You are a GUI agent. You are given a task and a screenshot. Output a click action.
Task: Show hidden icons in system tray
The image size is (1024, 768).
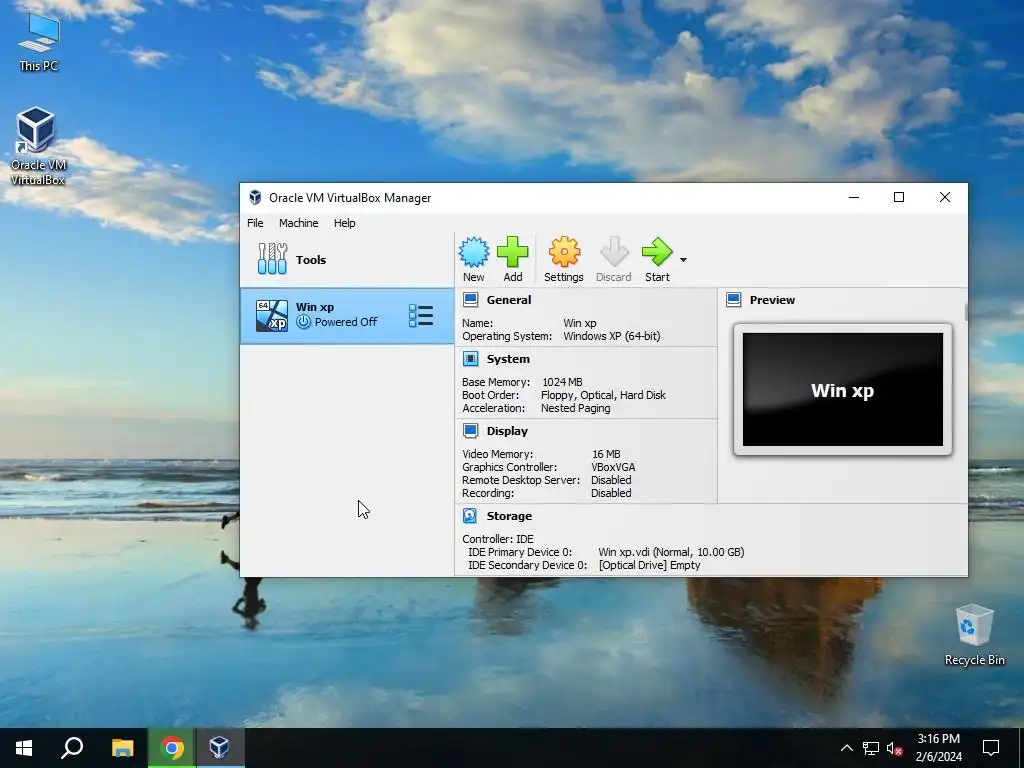pyautogui.click(x=846, y=748)
